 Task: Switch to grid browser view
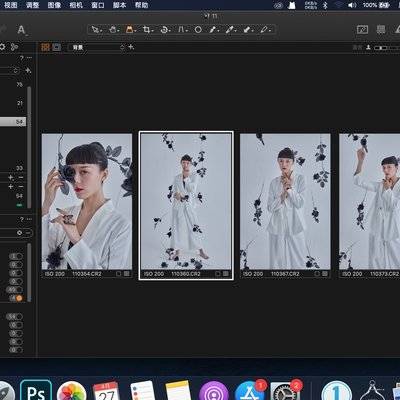click(45, 47)
